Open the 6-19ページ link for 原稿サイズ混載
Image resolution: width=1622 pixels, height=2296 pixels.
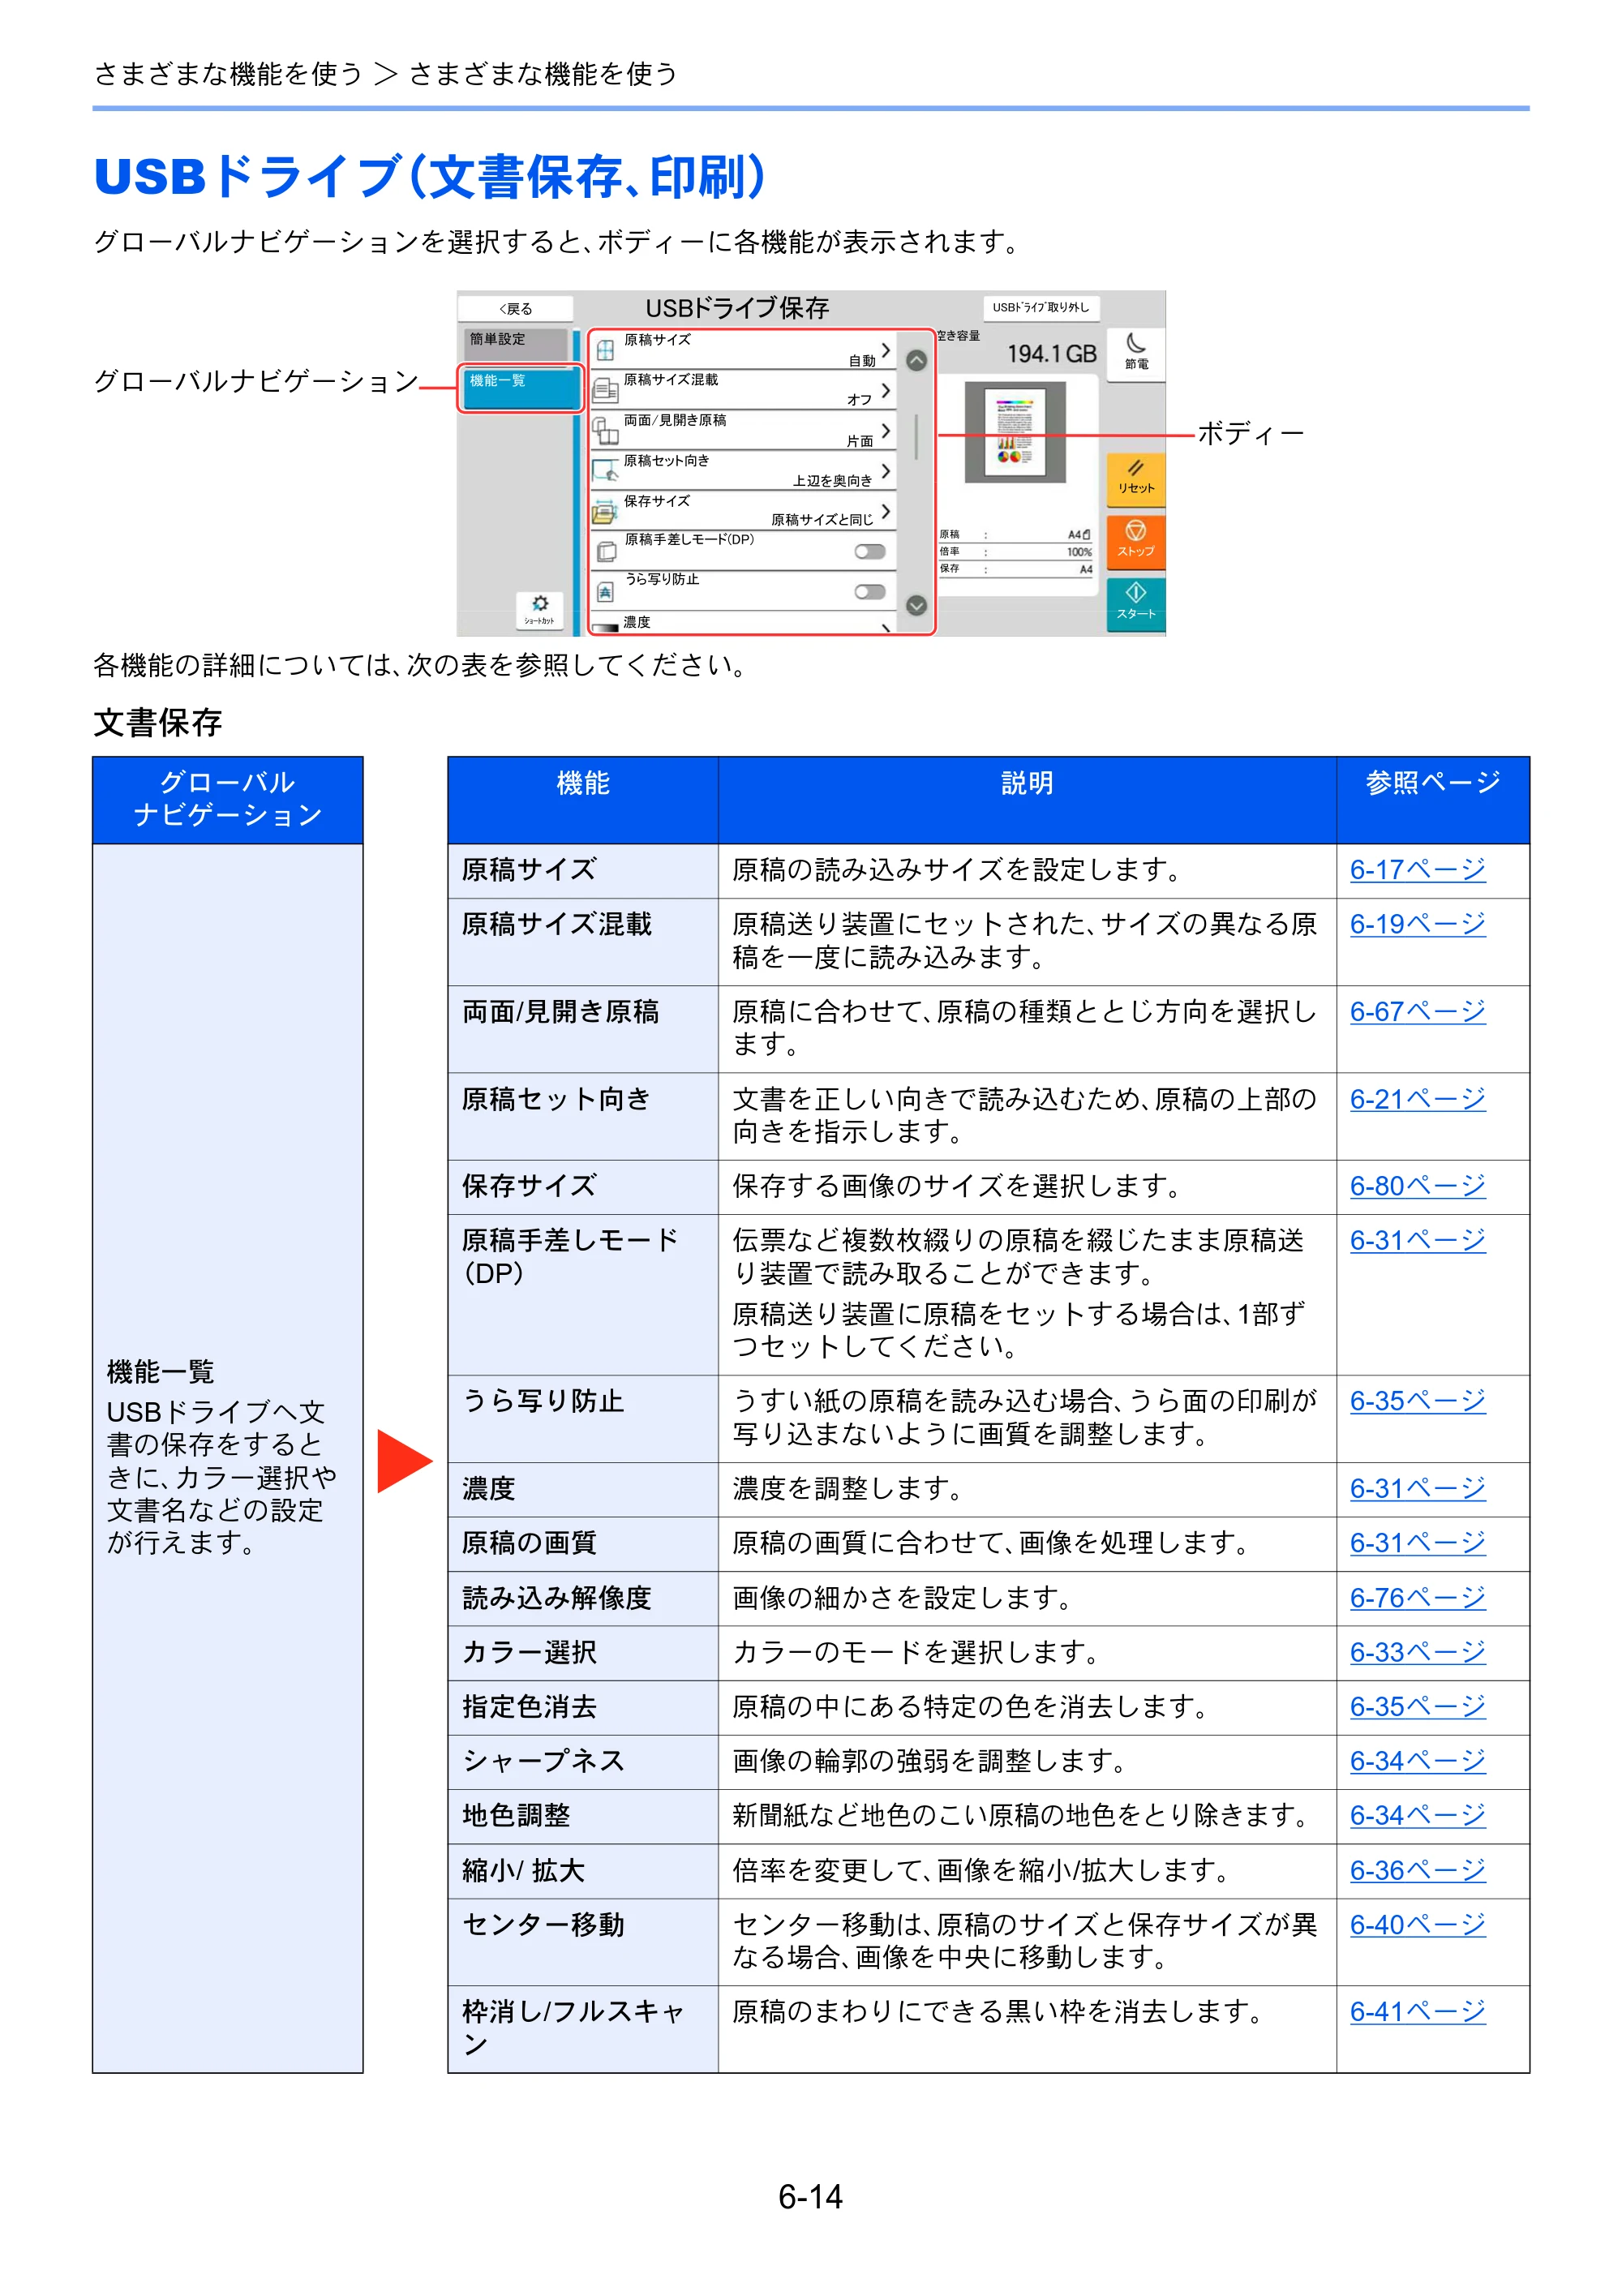1417,924
